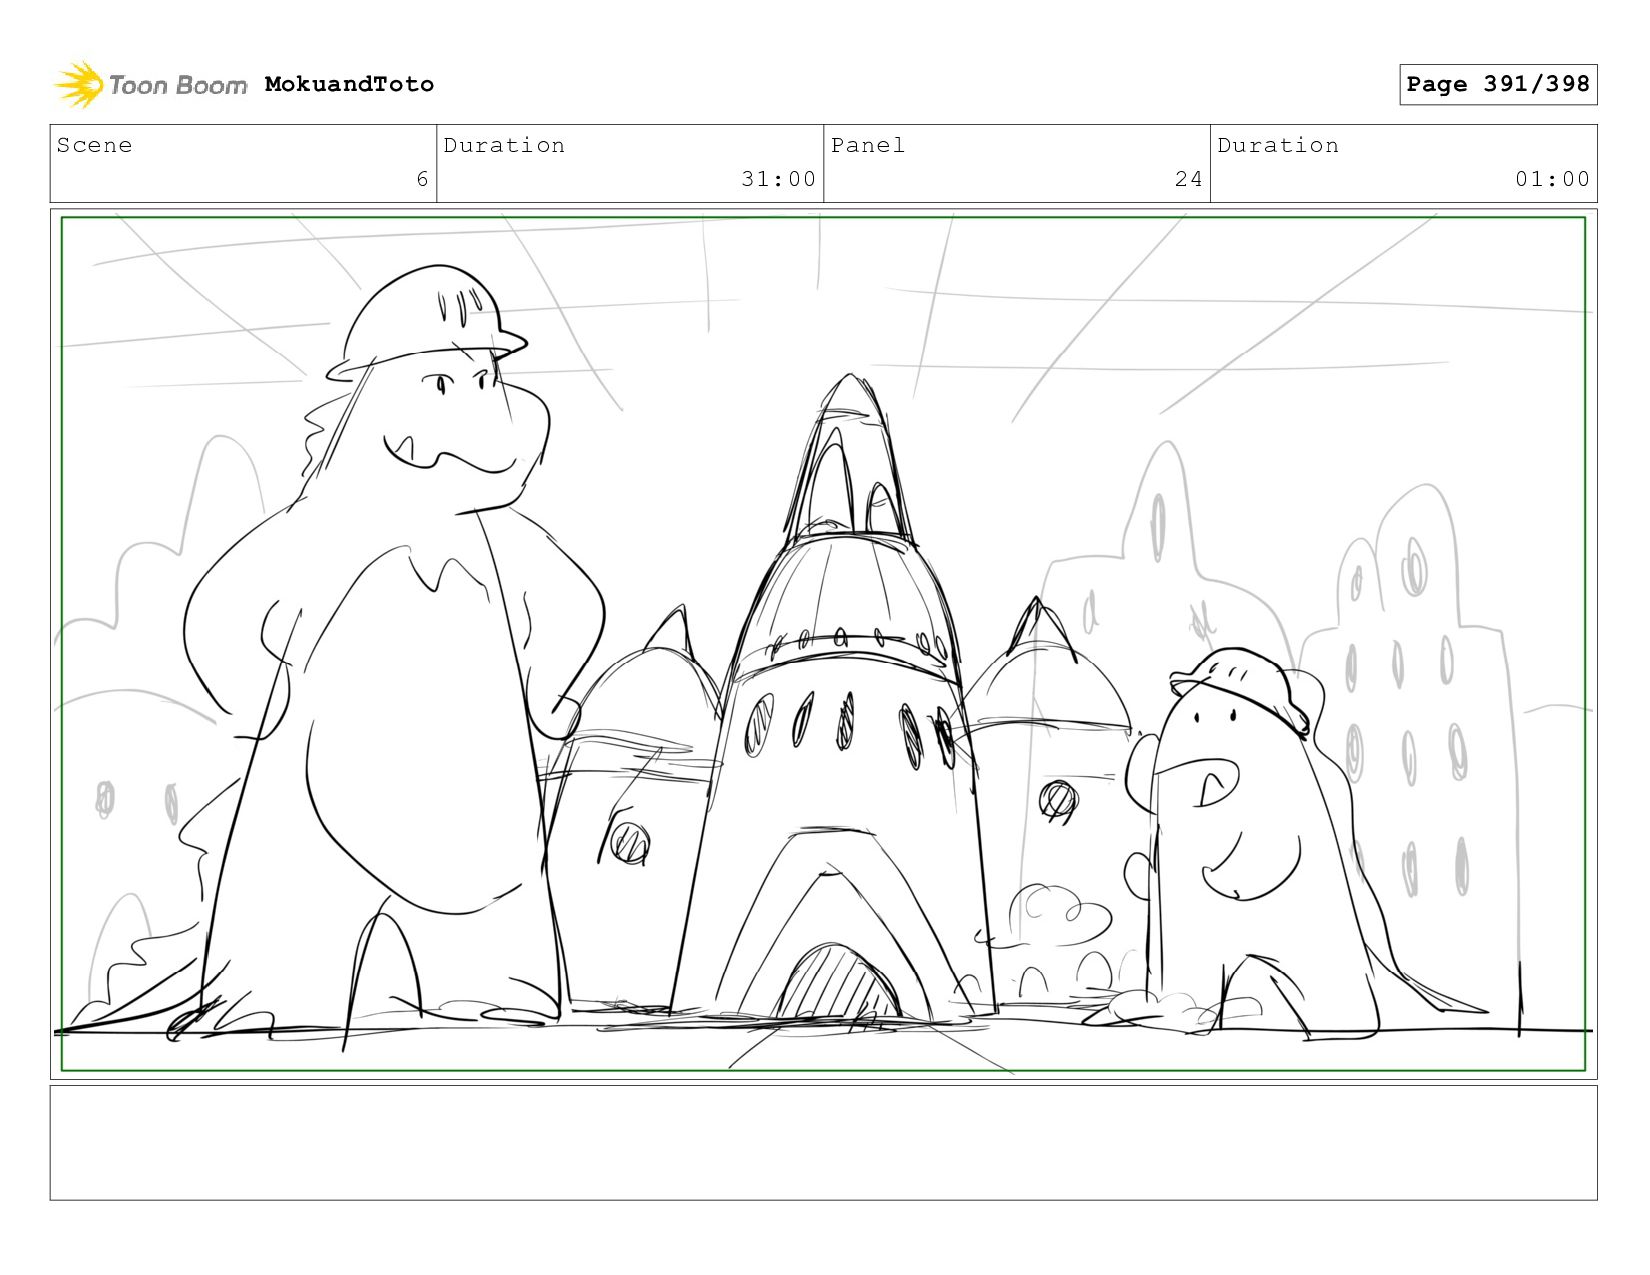The width and height of the screenshot is (1650, 1275).
Task: Click the Page 391/398 indicator
Action: [1497, 84]
